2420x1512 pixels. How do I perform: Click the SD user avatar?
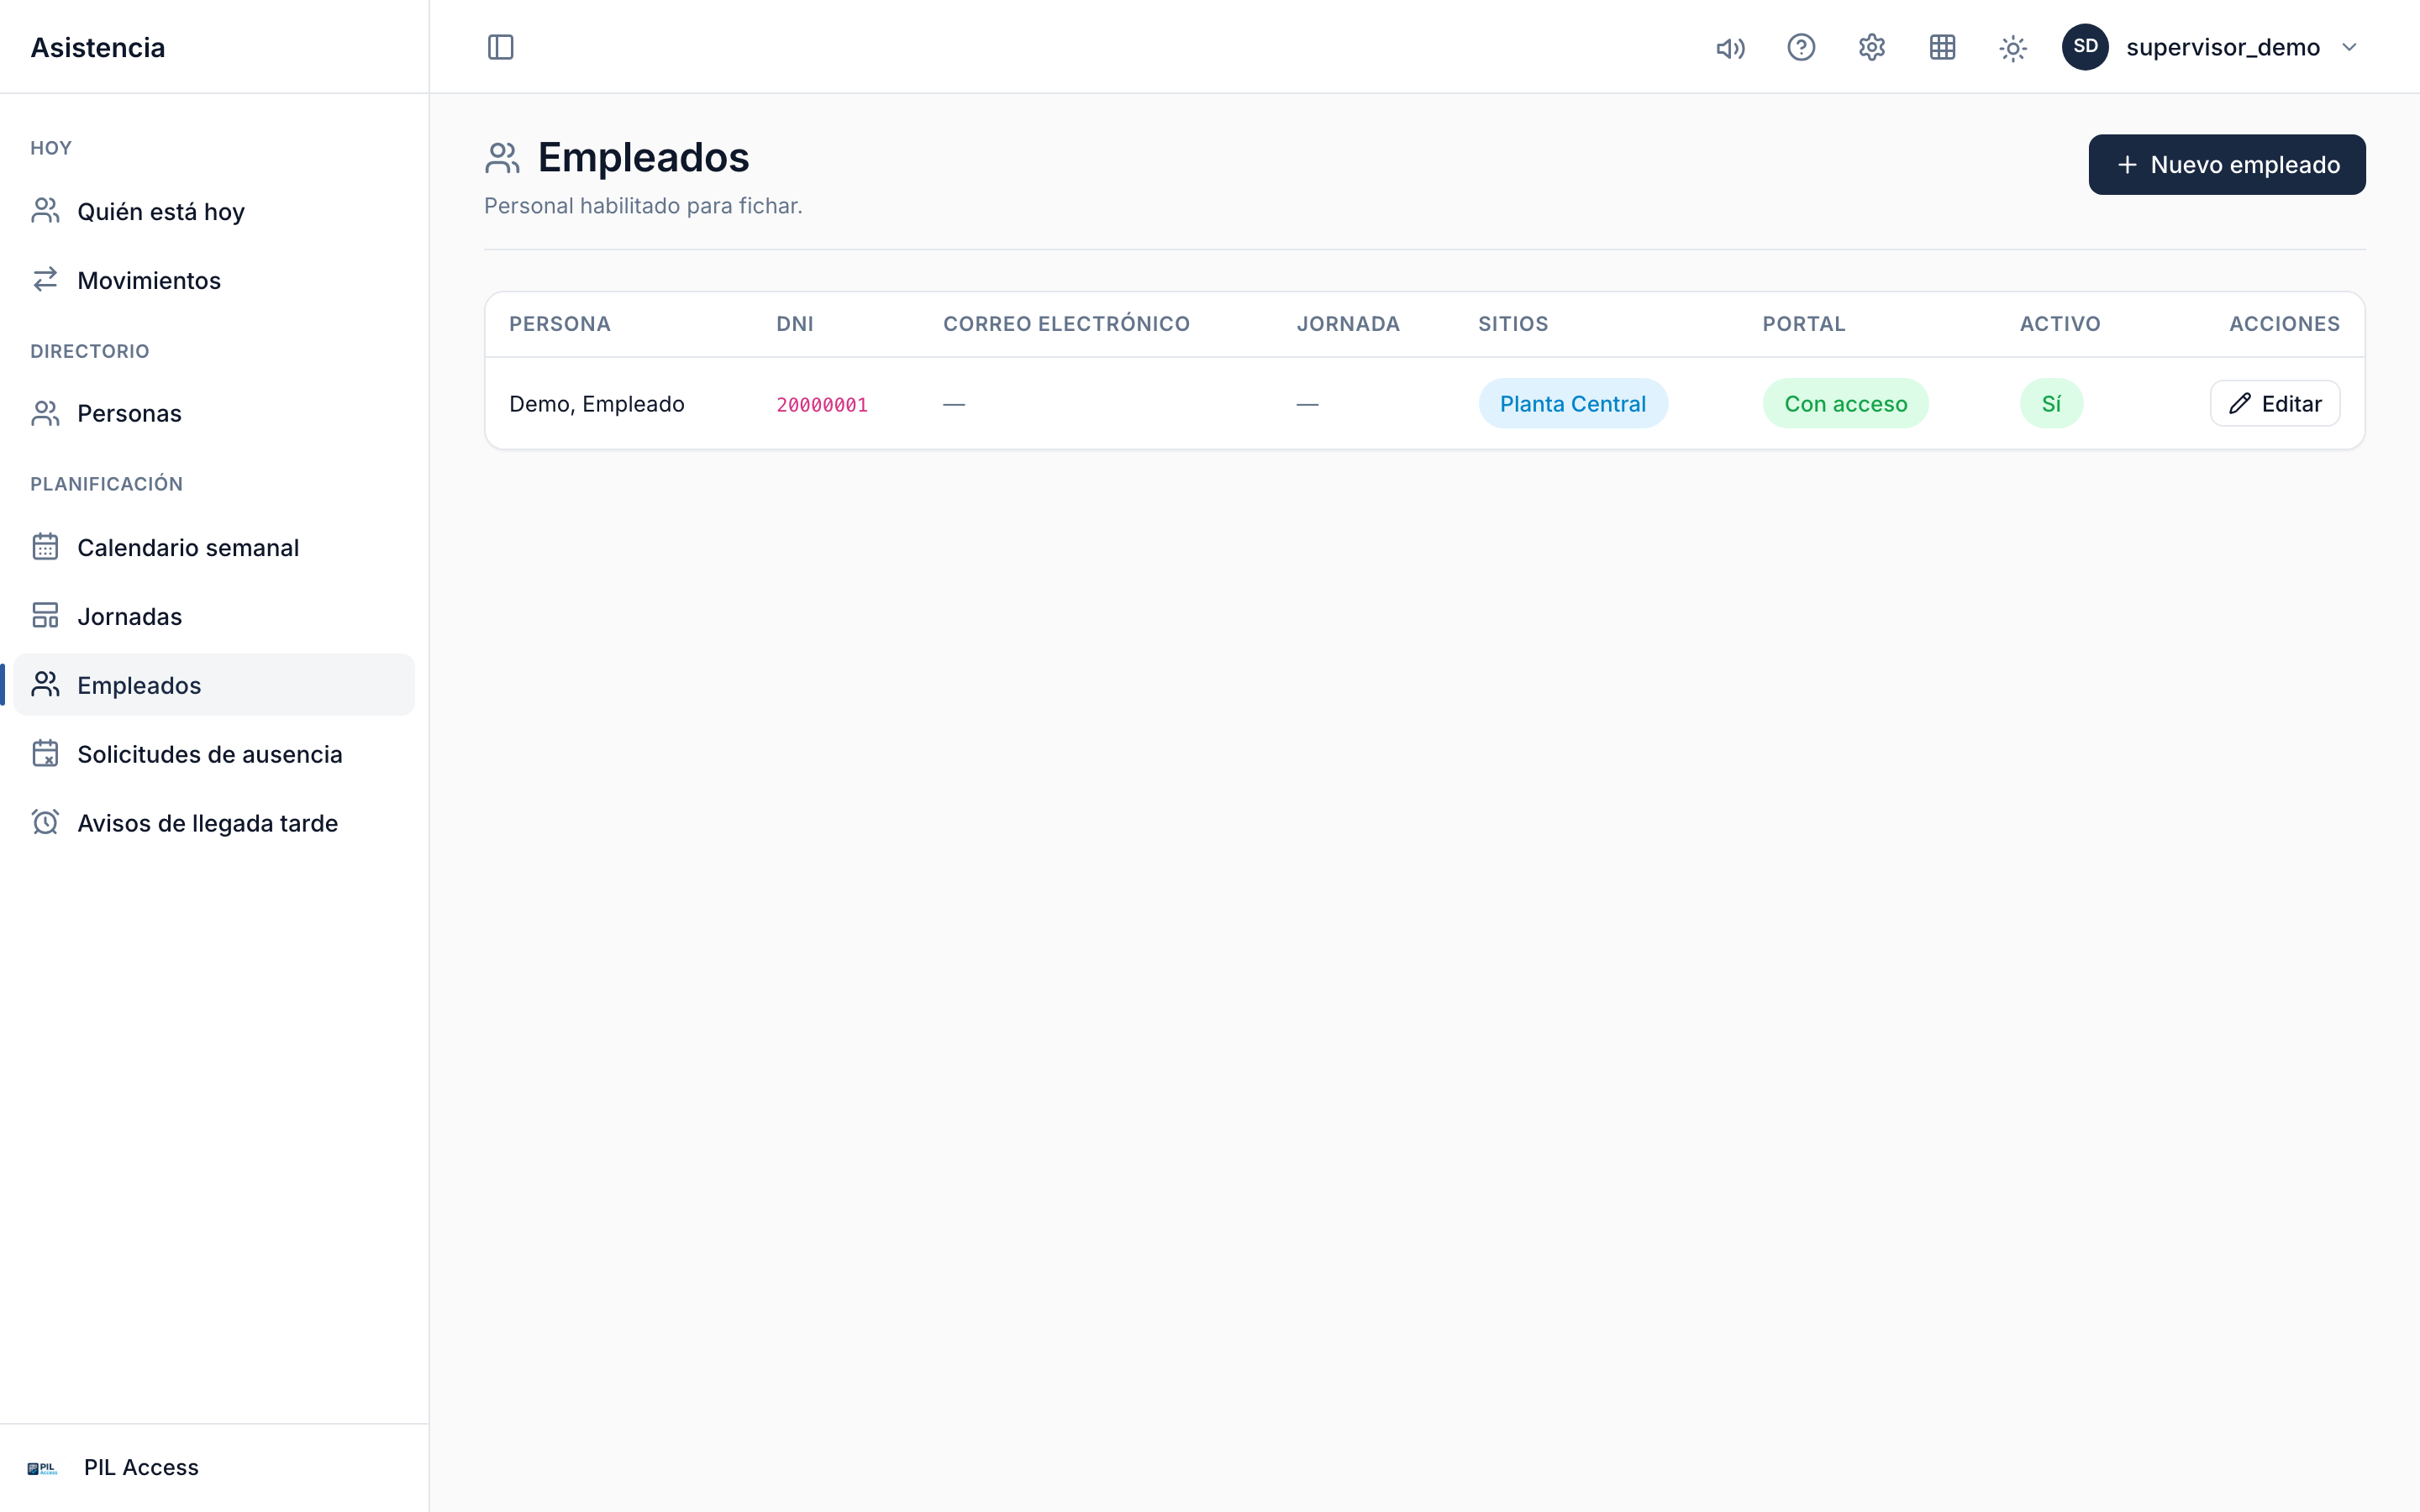click(2085, 47)
